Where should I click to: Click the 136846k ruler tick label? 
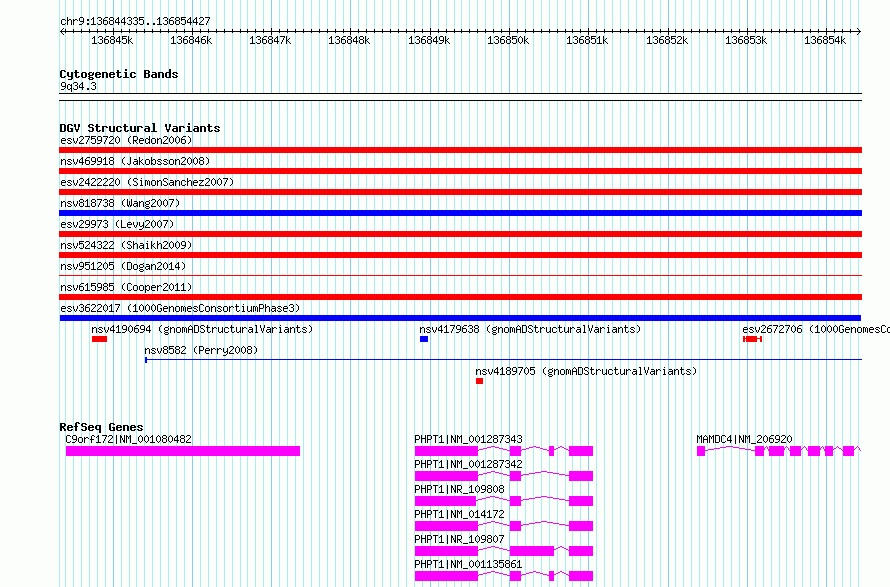(191, 40)
